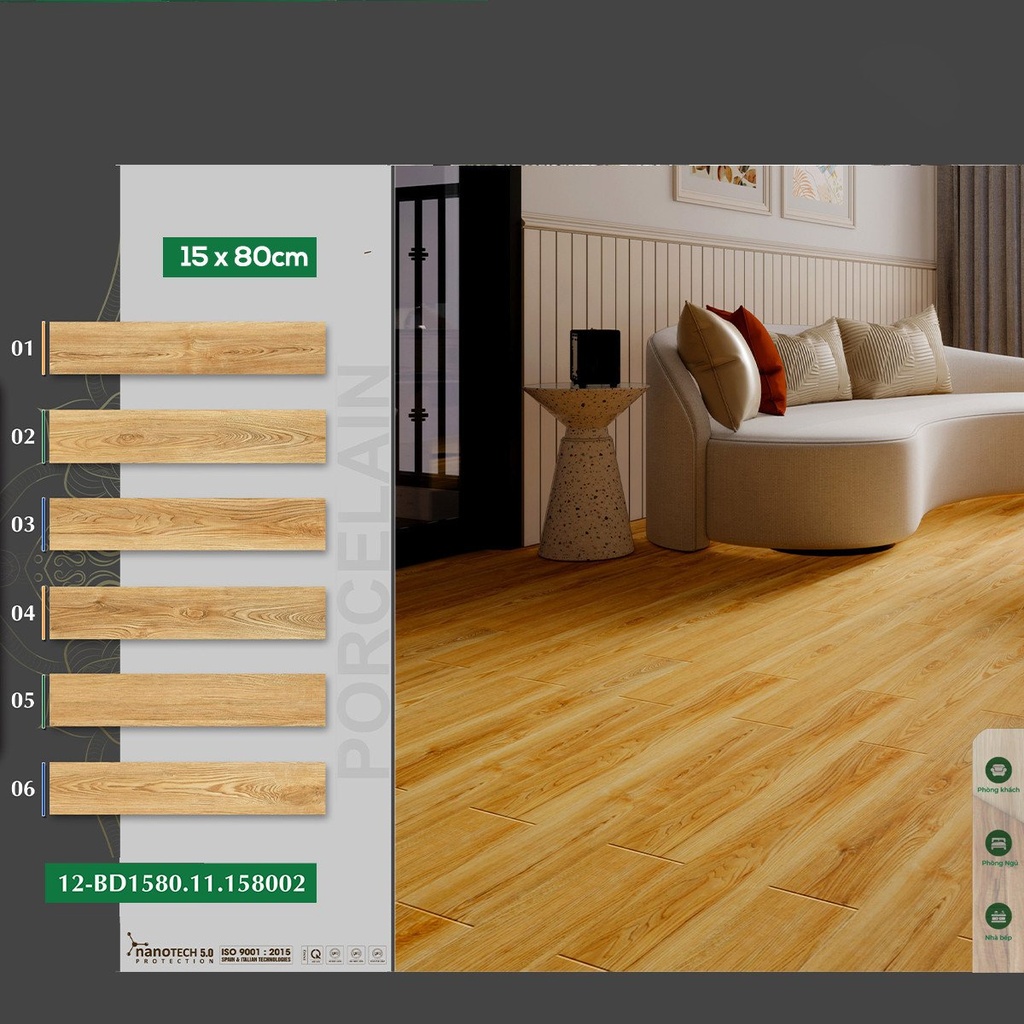Click the product code "12-BD1580.11.158002"
This screenshot has width=1024, height=1024.
[181, 883]
